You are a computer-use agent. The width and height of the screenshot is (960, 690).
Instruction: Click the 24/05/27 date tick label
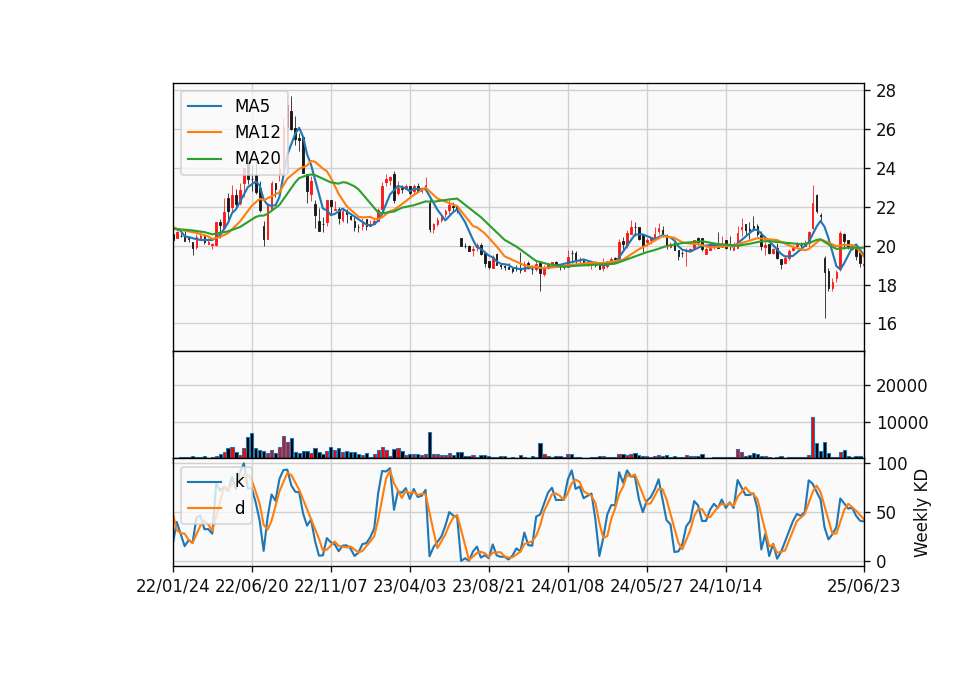pos(647,586)
